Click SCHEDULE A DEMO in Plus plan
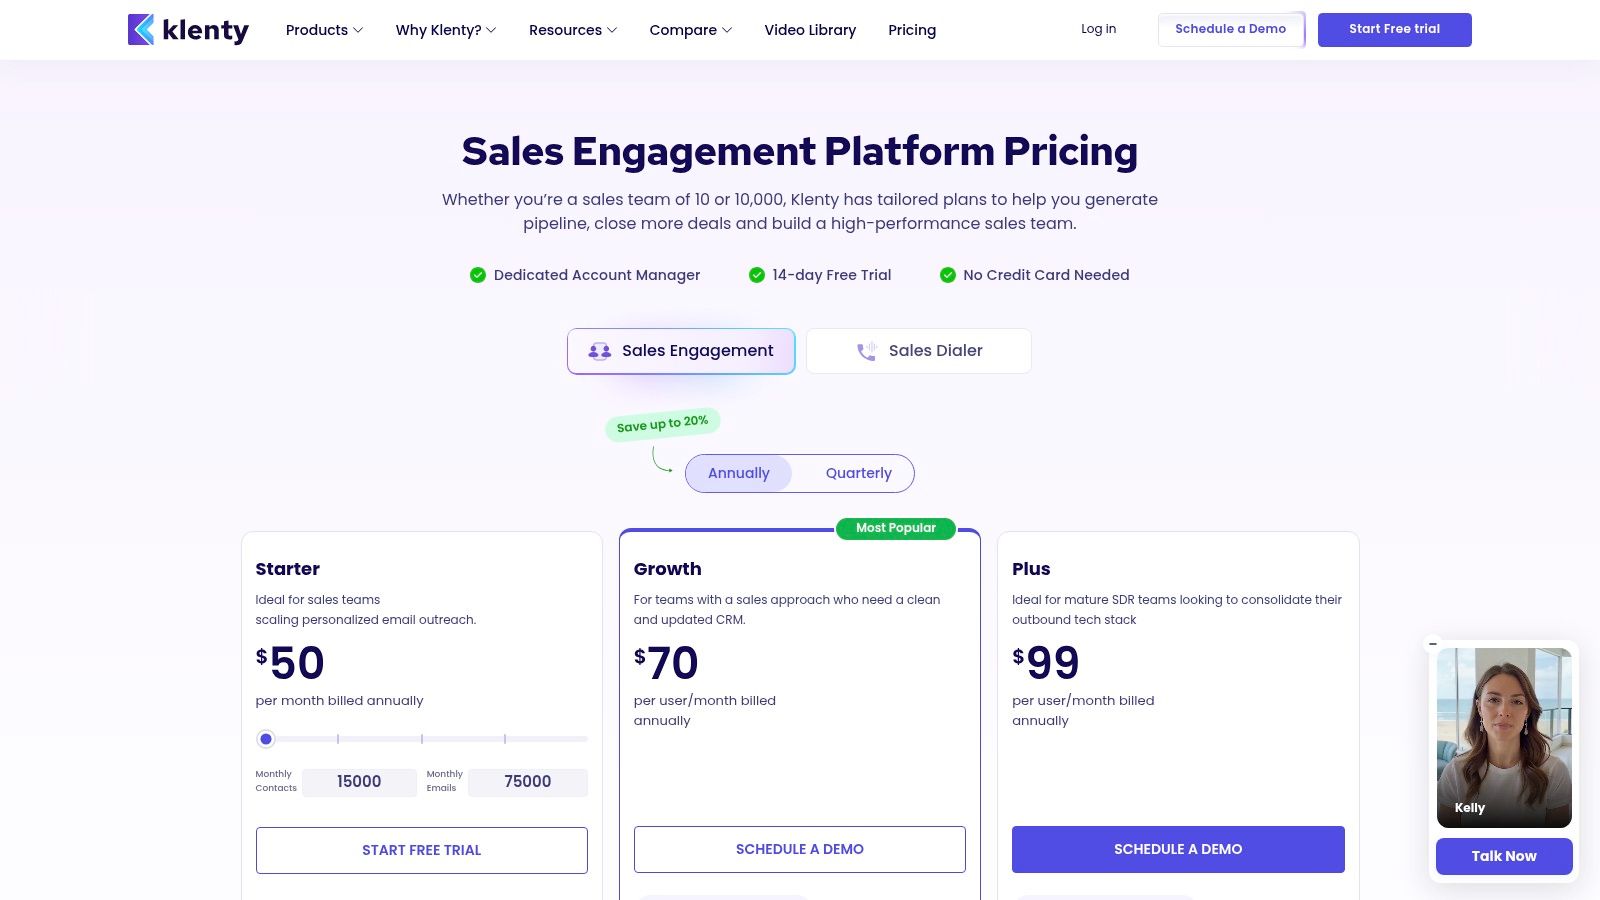 tap(1178, 849)
